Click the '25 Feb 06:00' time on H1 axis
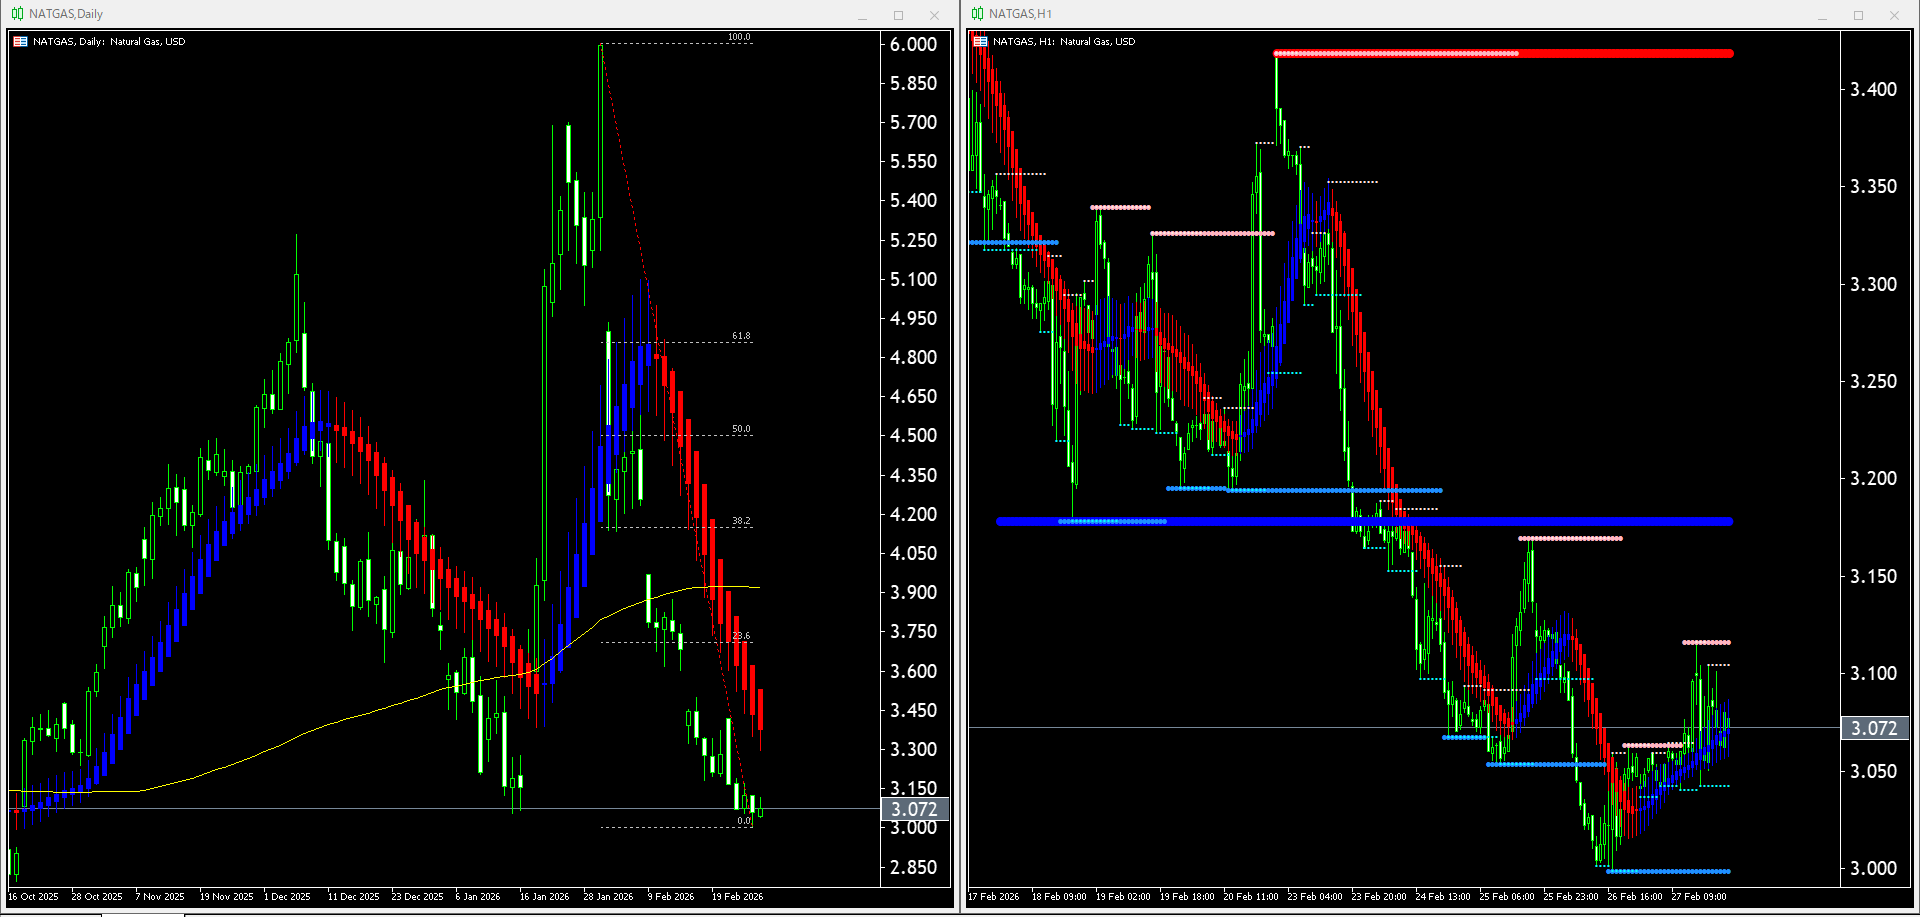1920x917 pixels. click(1507, 897)
